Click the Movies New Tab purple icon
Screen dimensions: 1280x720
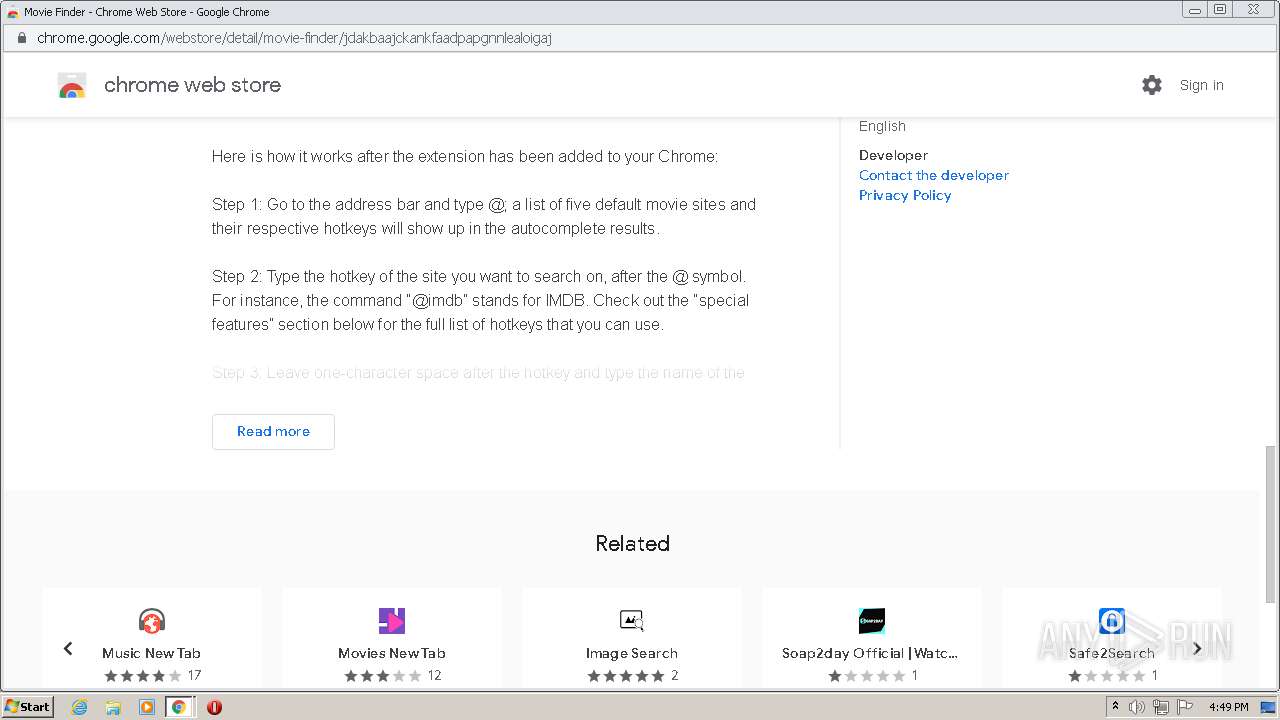391,621
